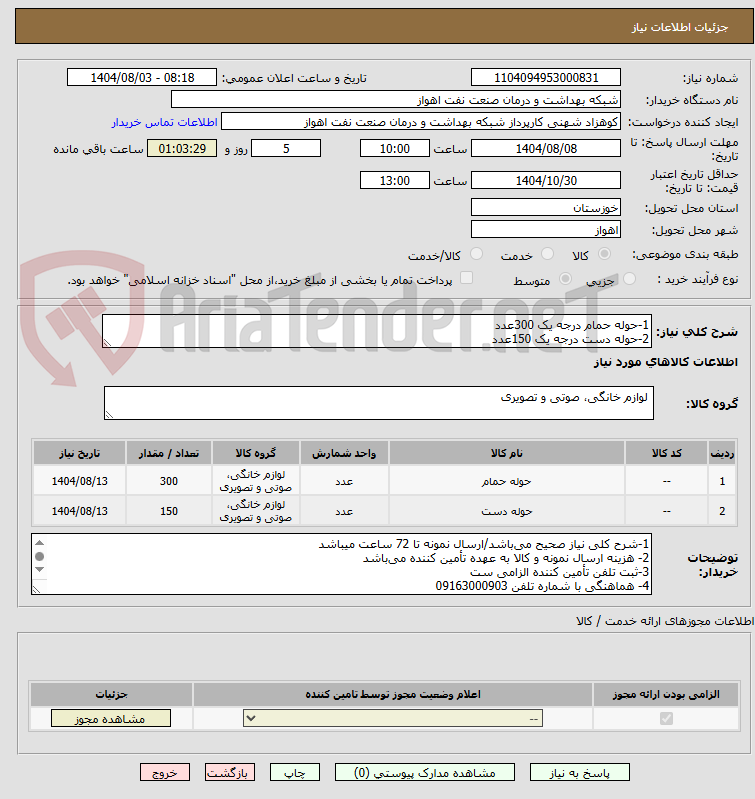Click scroll-up arrow in توضیحات خریدار box

click(x=40, y=543)
